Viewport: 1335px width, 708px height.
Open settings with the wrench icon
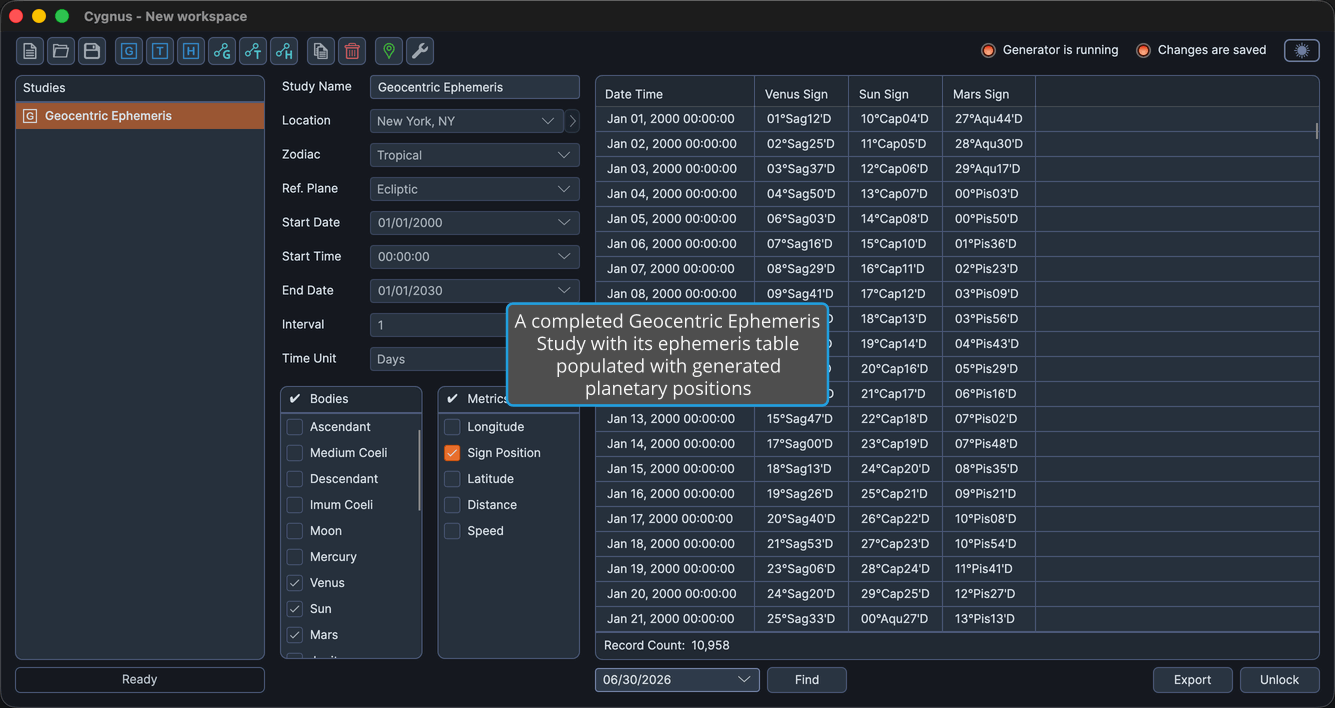420,51
